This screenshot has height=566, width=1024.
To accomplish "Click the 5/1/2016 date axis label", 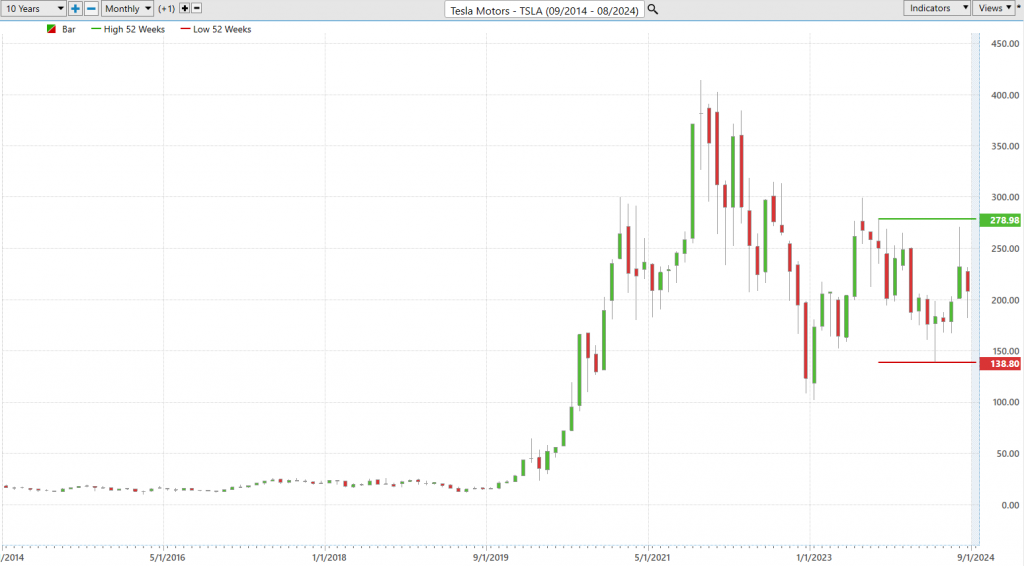I will tap(167, 558).
